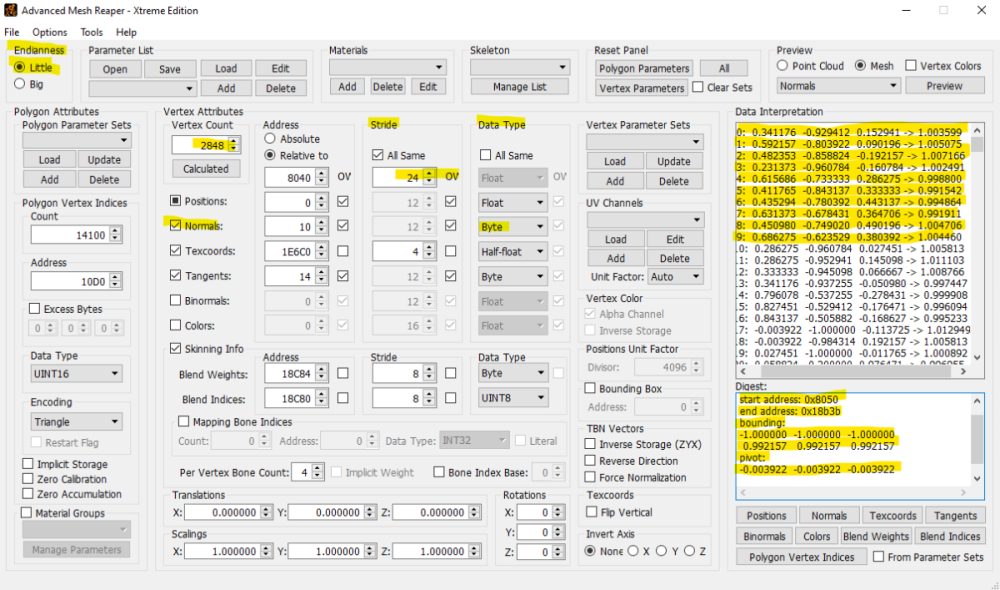
Task: Increment the Vertex Count spinner arrow
Action: click(234, 140)
